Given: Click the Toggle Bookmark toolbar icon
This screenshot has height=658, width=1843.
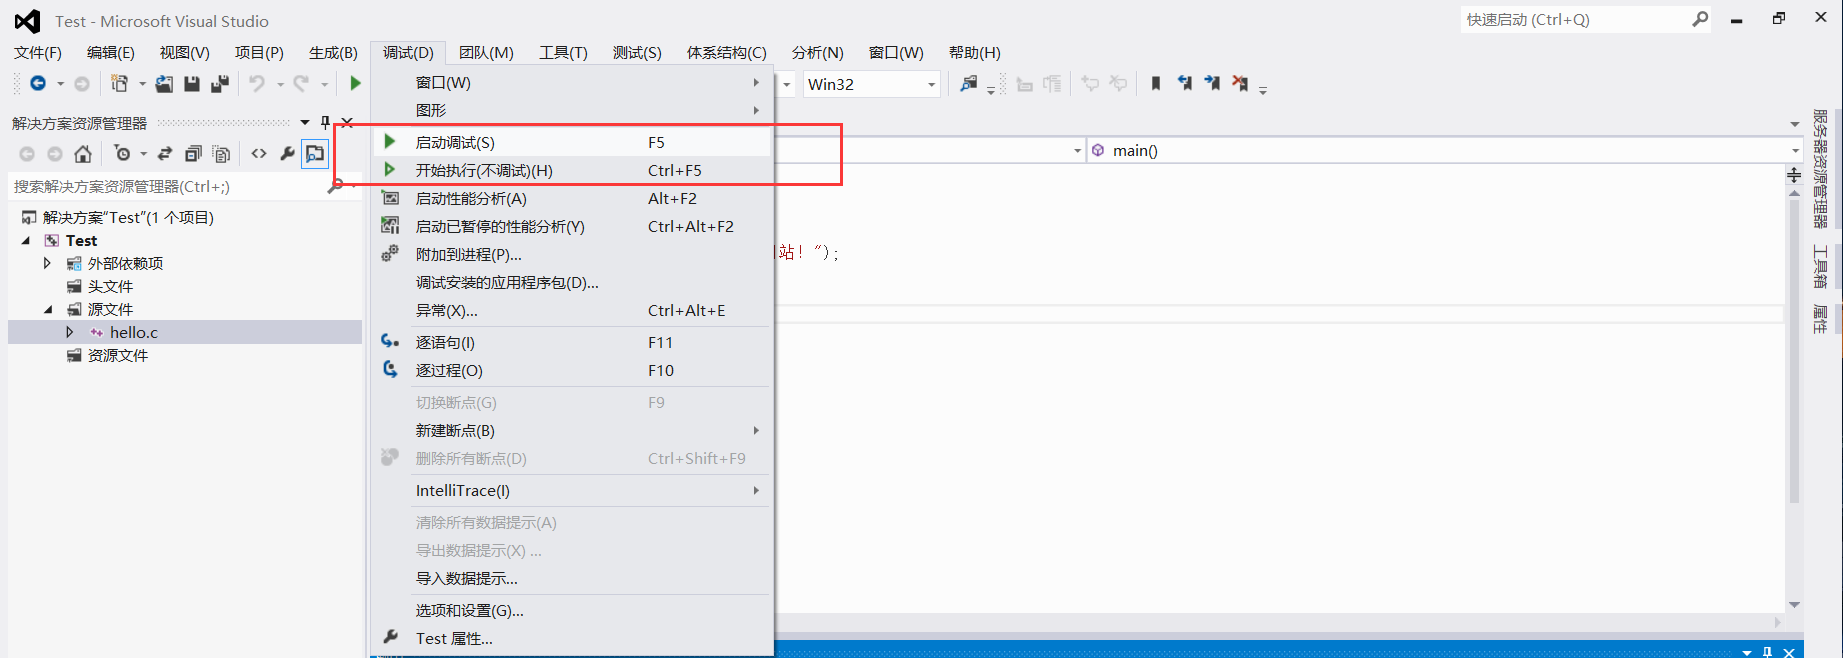Looking at the screenshot, I should (1156, 84).
